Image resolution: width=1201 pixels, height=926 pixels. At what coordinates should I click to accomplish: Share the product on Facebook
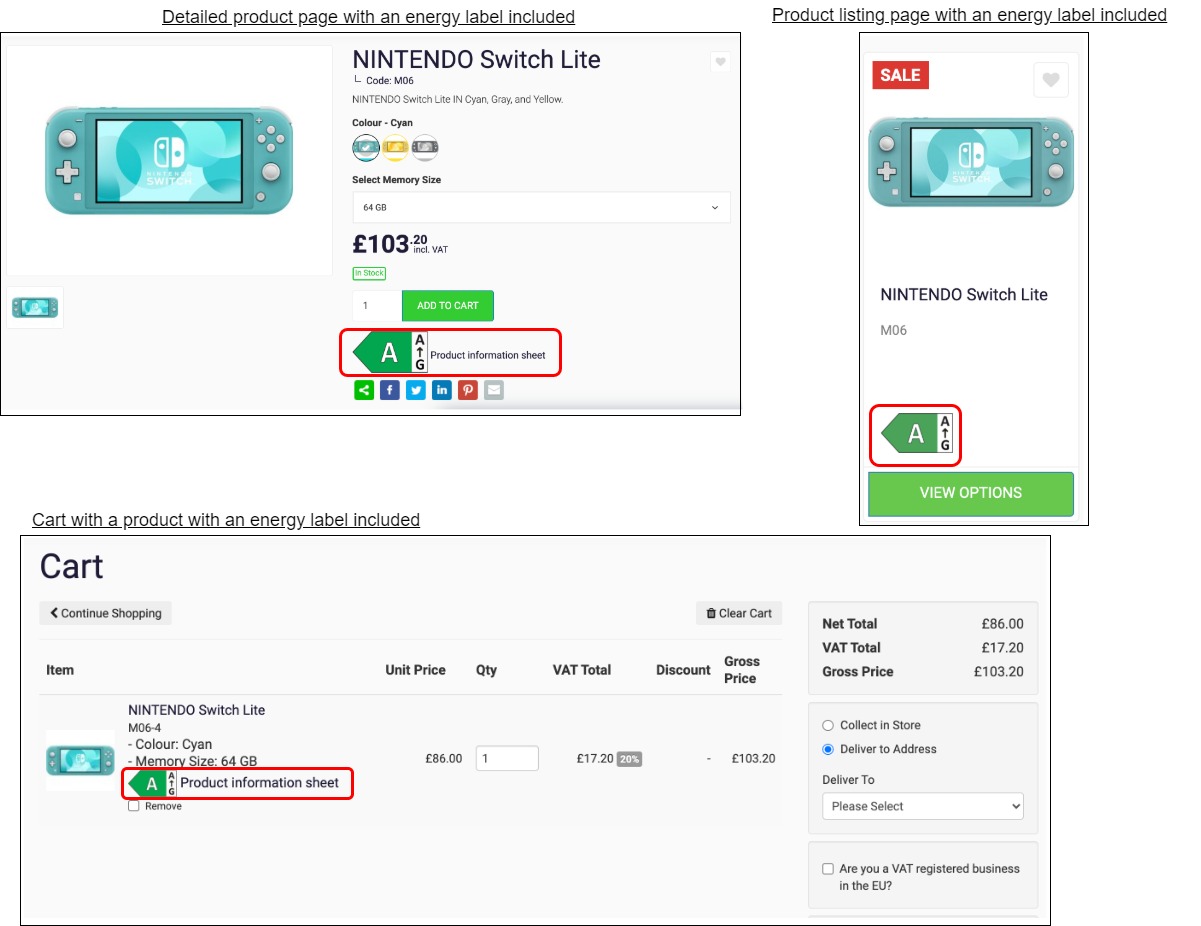point(390,390)
